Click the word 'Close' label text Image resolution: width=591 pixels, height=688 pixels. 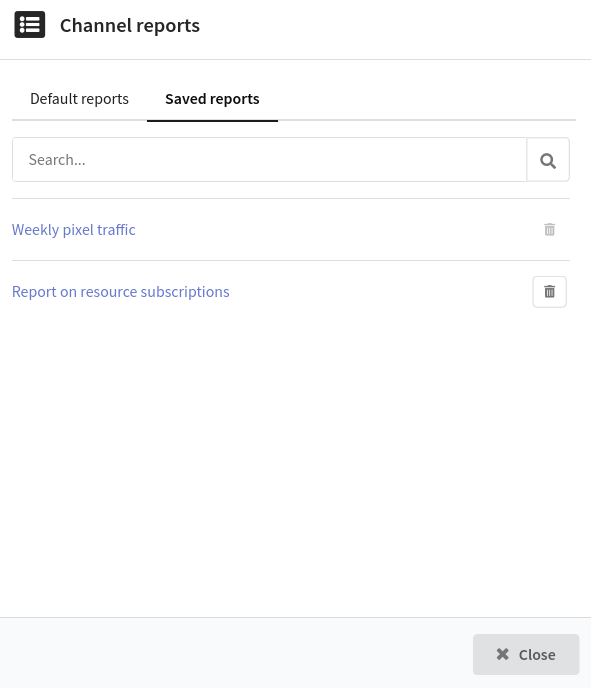pos(537,655)
